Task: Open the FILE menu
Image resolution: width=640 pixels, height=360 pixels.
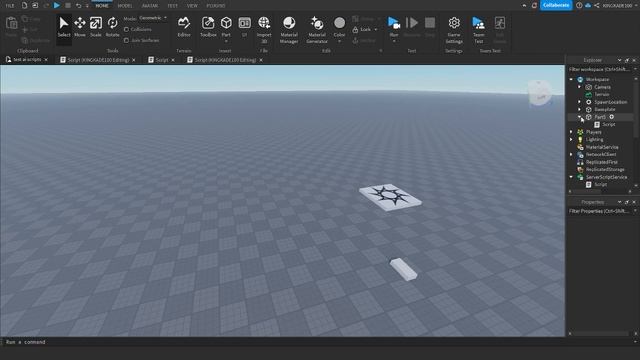Action: click(10, 6)
